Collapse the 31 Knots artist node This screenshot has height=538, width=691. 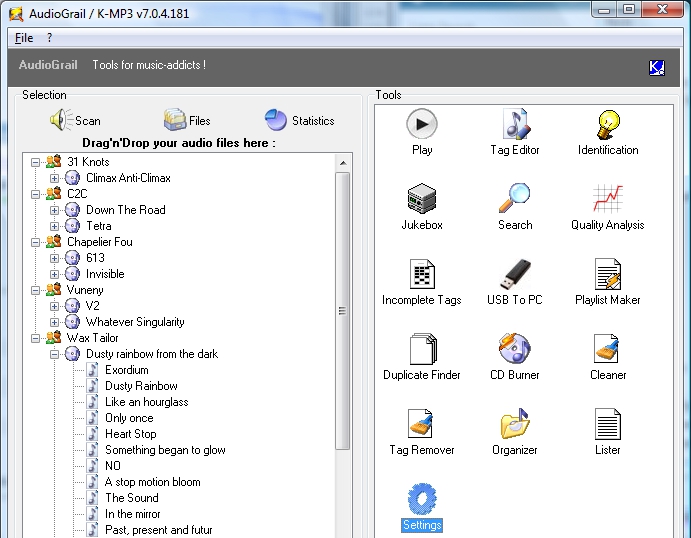point(35,162)
